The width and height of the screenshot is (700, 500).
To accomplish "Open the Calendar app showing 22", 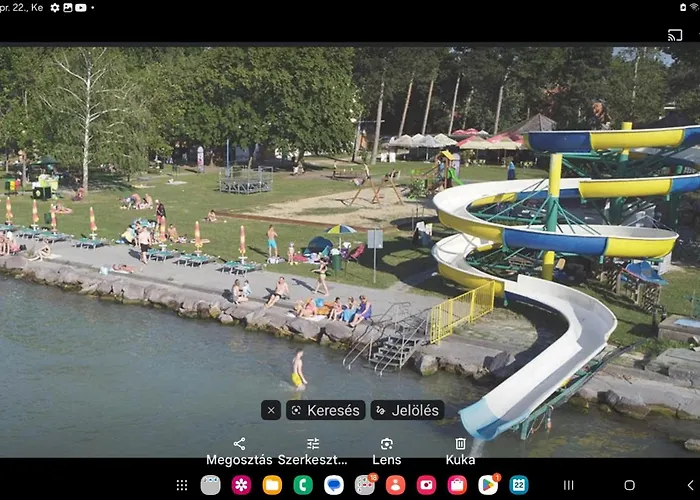I will (x=519, y=485).
